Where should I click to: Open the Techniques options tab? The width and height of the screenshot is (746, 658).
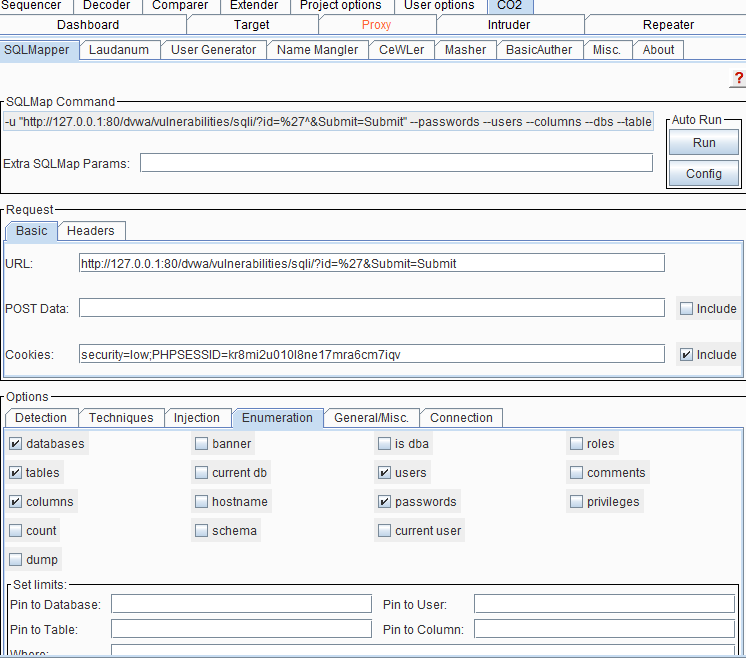coord(121,418)
